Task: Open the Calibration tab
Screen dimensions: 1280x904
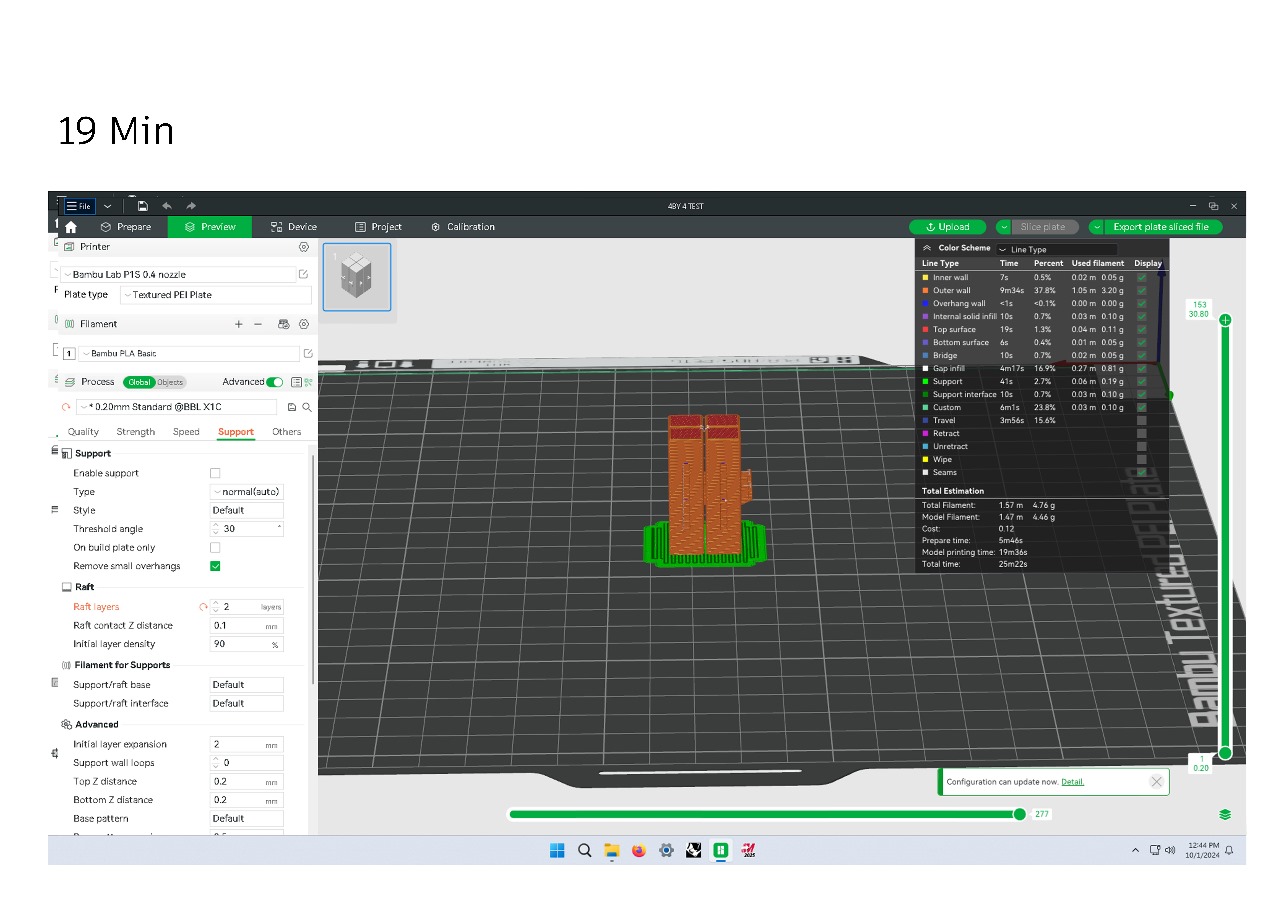Action: click(x=463, y=227)
